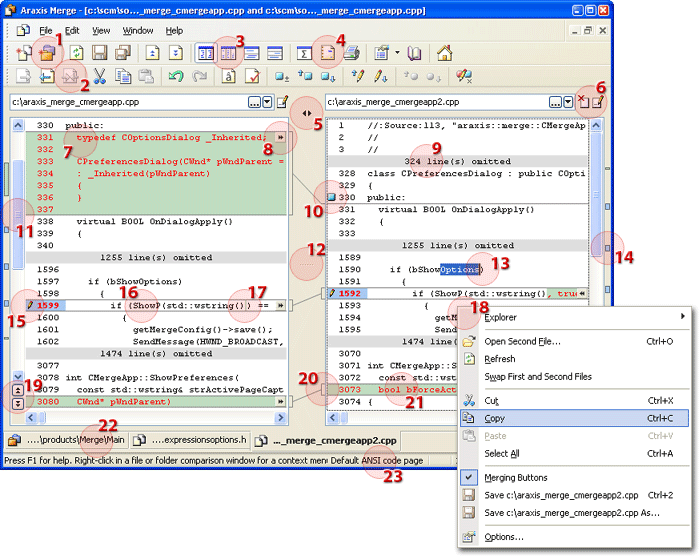The width and height of the screenshot is (700, 557).
Task: Click the clear edit markers icon
Action: pos(464,76)
